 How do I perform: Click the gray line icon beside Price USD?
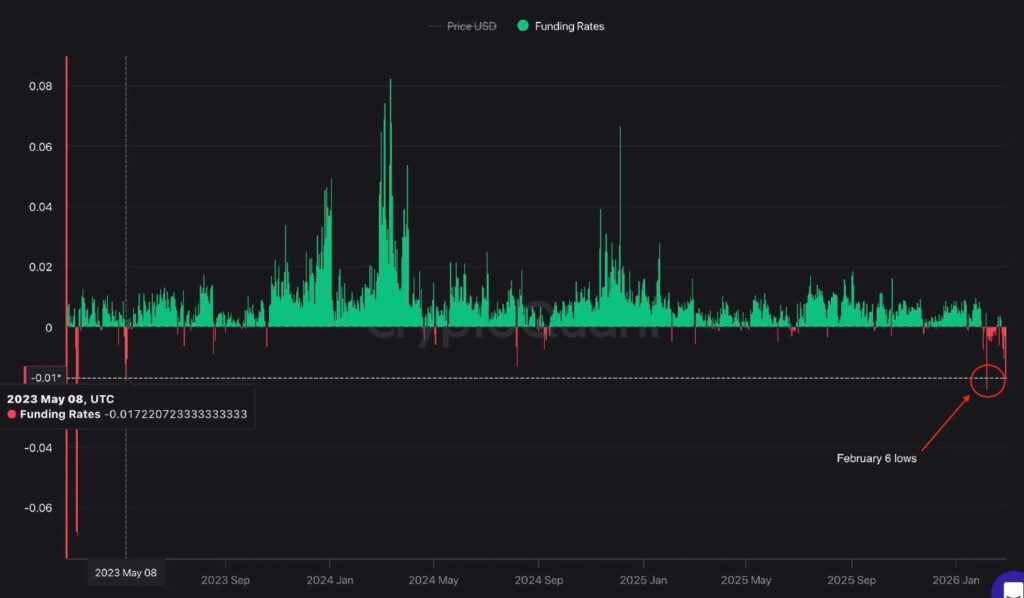[x=437, y=26]
